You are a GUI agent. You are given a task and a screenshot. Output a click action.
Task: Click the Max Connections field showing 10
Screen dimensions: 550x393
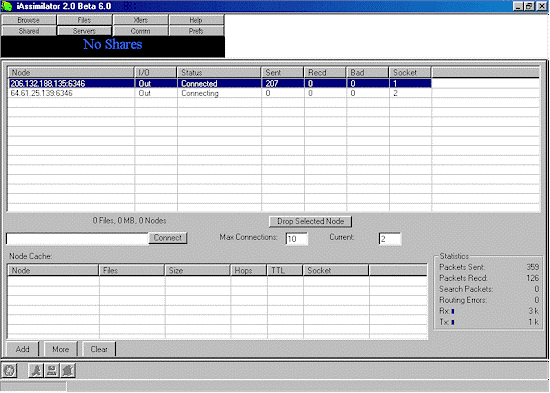click(x=296, y=239)
